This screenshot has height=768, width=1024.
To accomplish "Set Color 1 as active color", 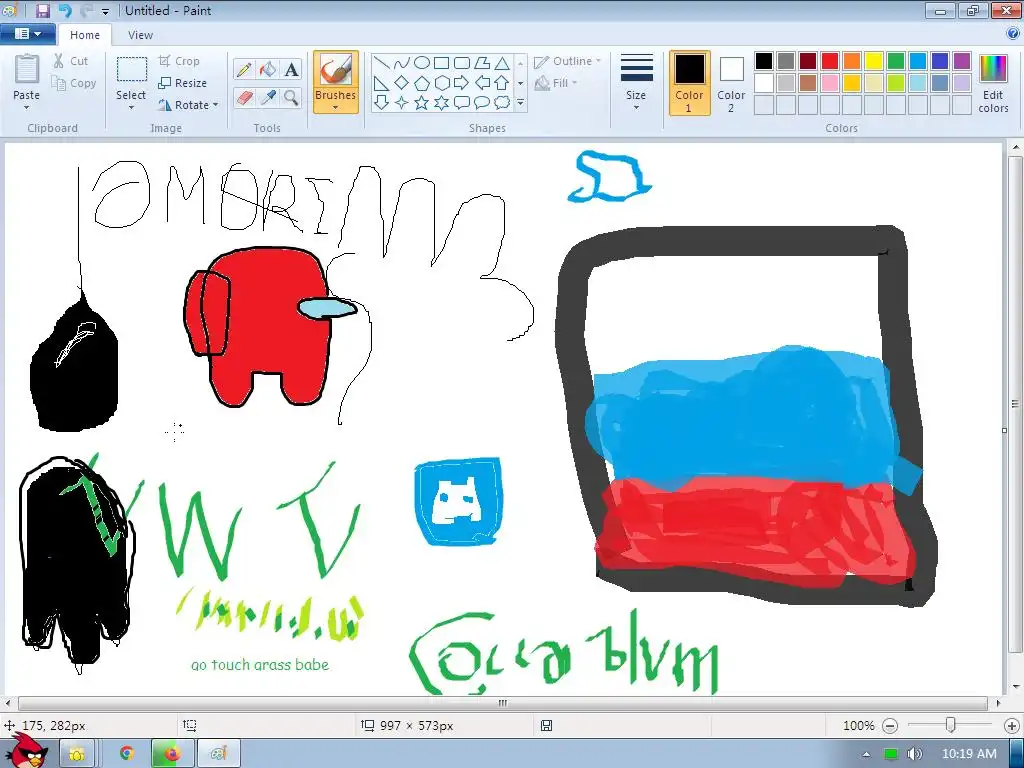I will [690, 83].
